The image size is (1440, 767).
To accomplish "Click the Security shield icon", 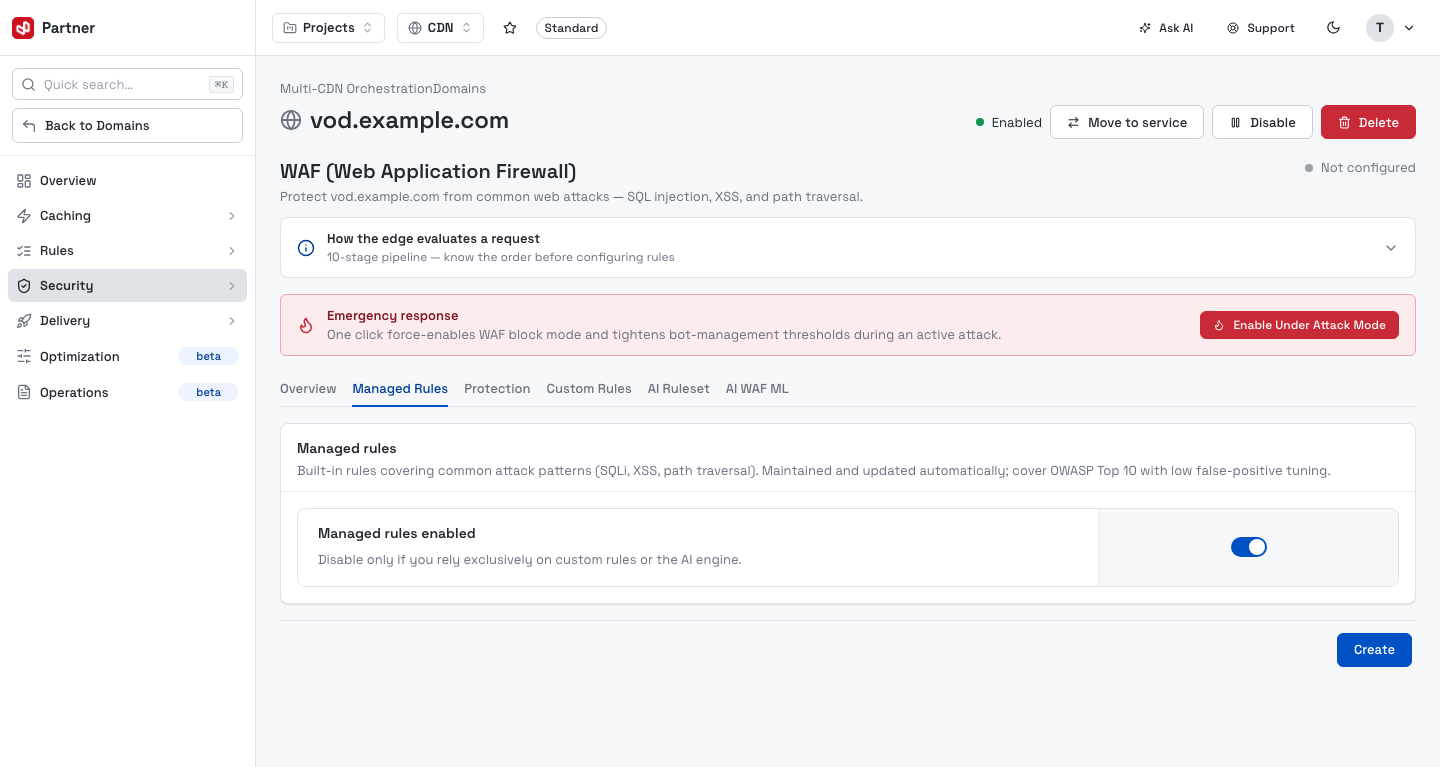I will coord(24,286).
